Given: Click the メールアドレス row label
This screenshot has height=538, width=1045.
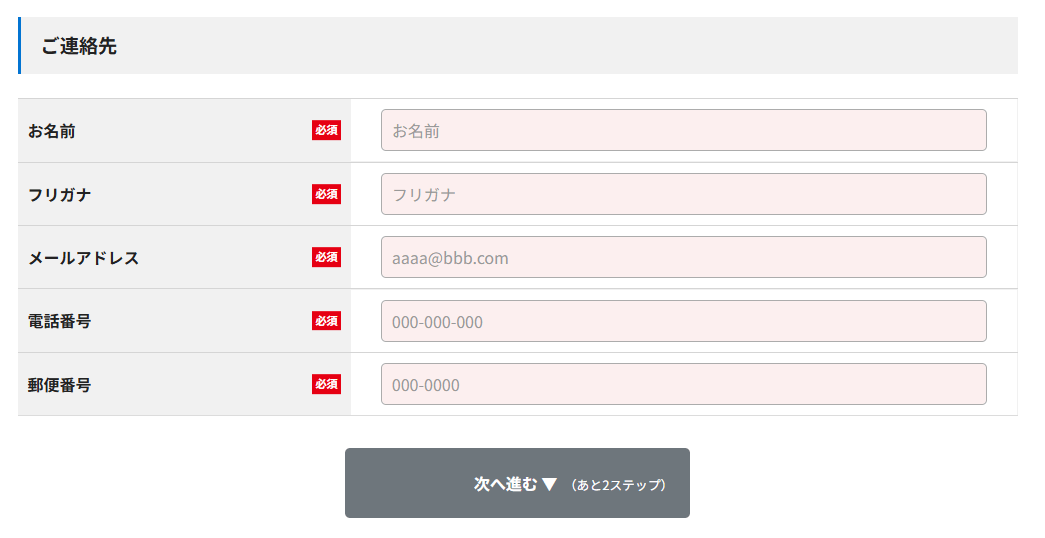Looking at the screenshot, I should (x=84, y=258).
